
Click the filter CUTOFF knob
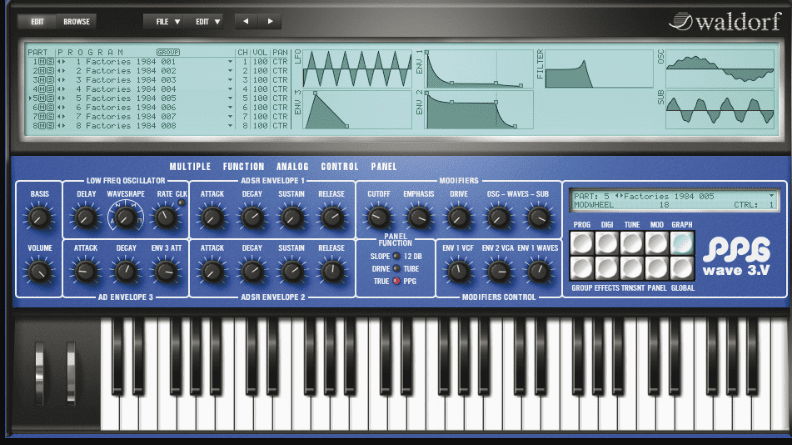click(377, 216)
